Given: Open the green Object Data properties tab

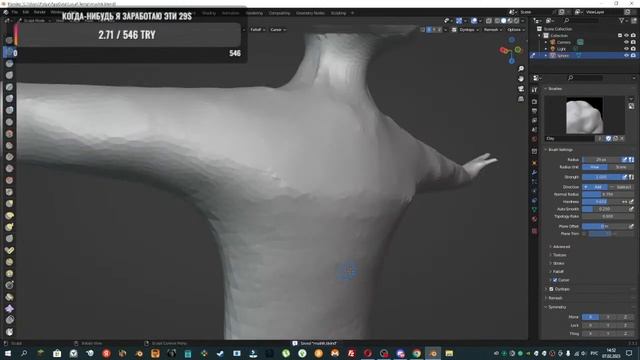Looking at the screenshot, I should point(535,210).
